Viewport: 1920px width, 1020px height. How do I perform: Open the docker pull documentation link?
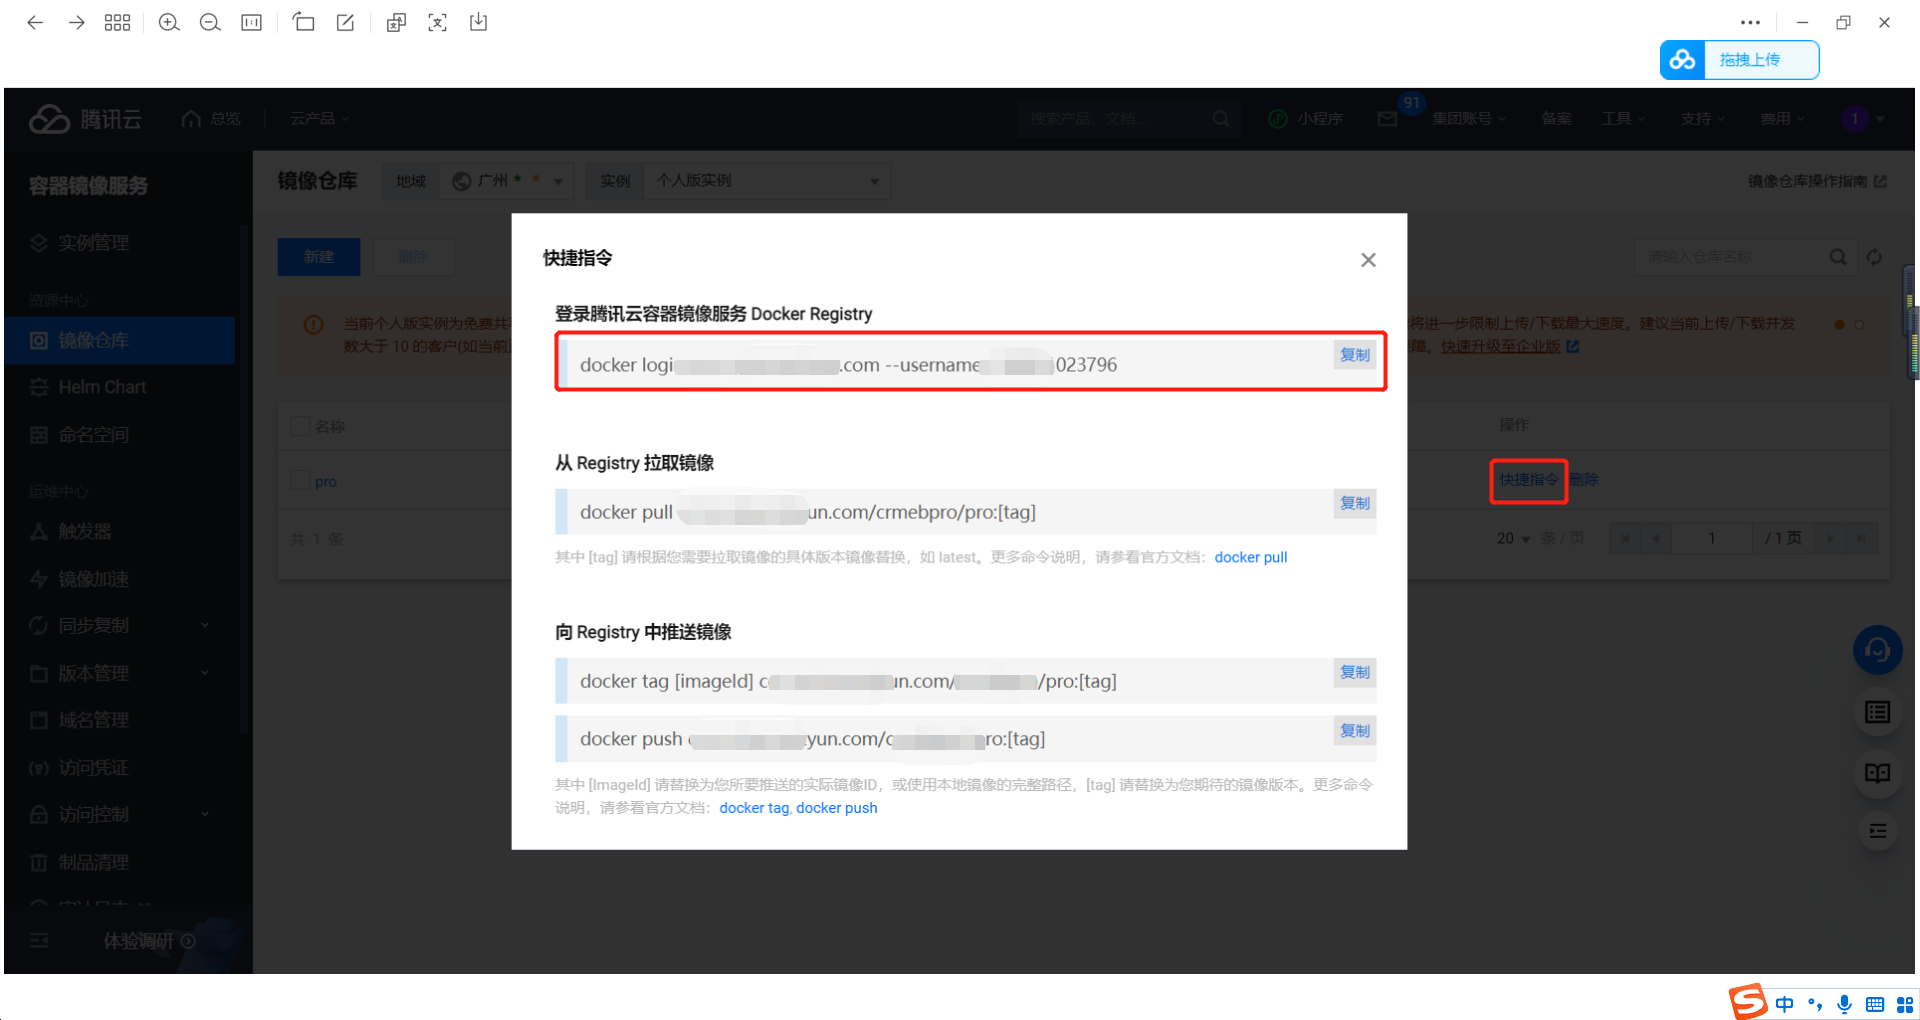(1251, 557)
